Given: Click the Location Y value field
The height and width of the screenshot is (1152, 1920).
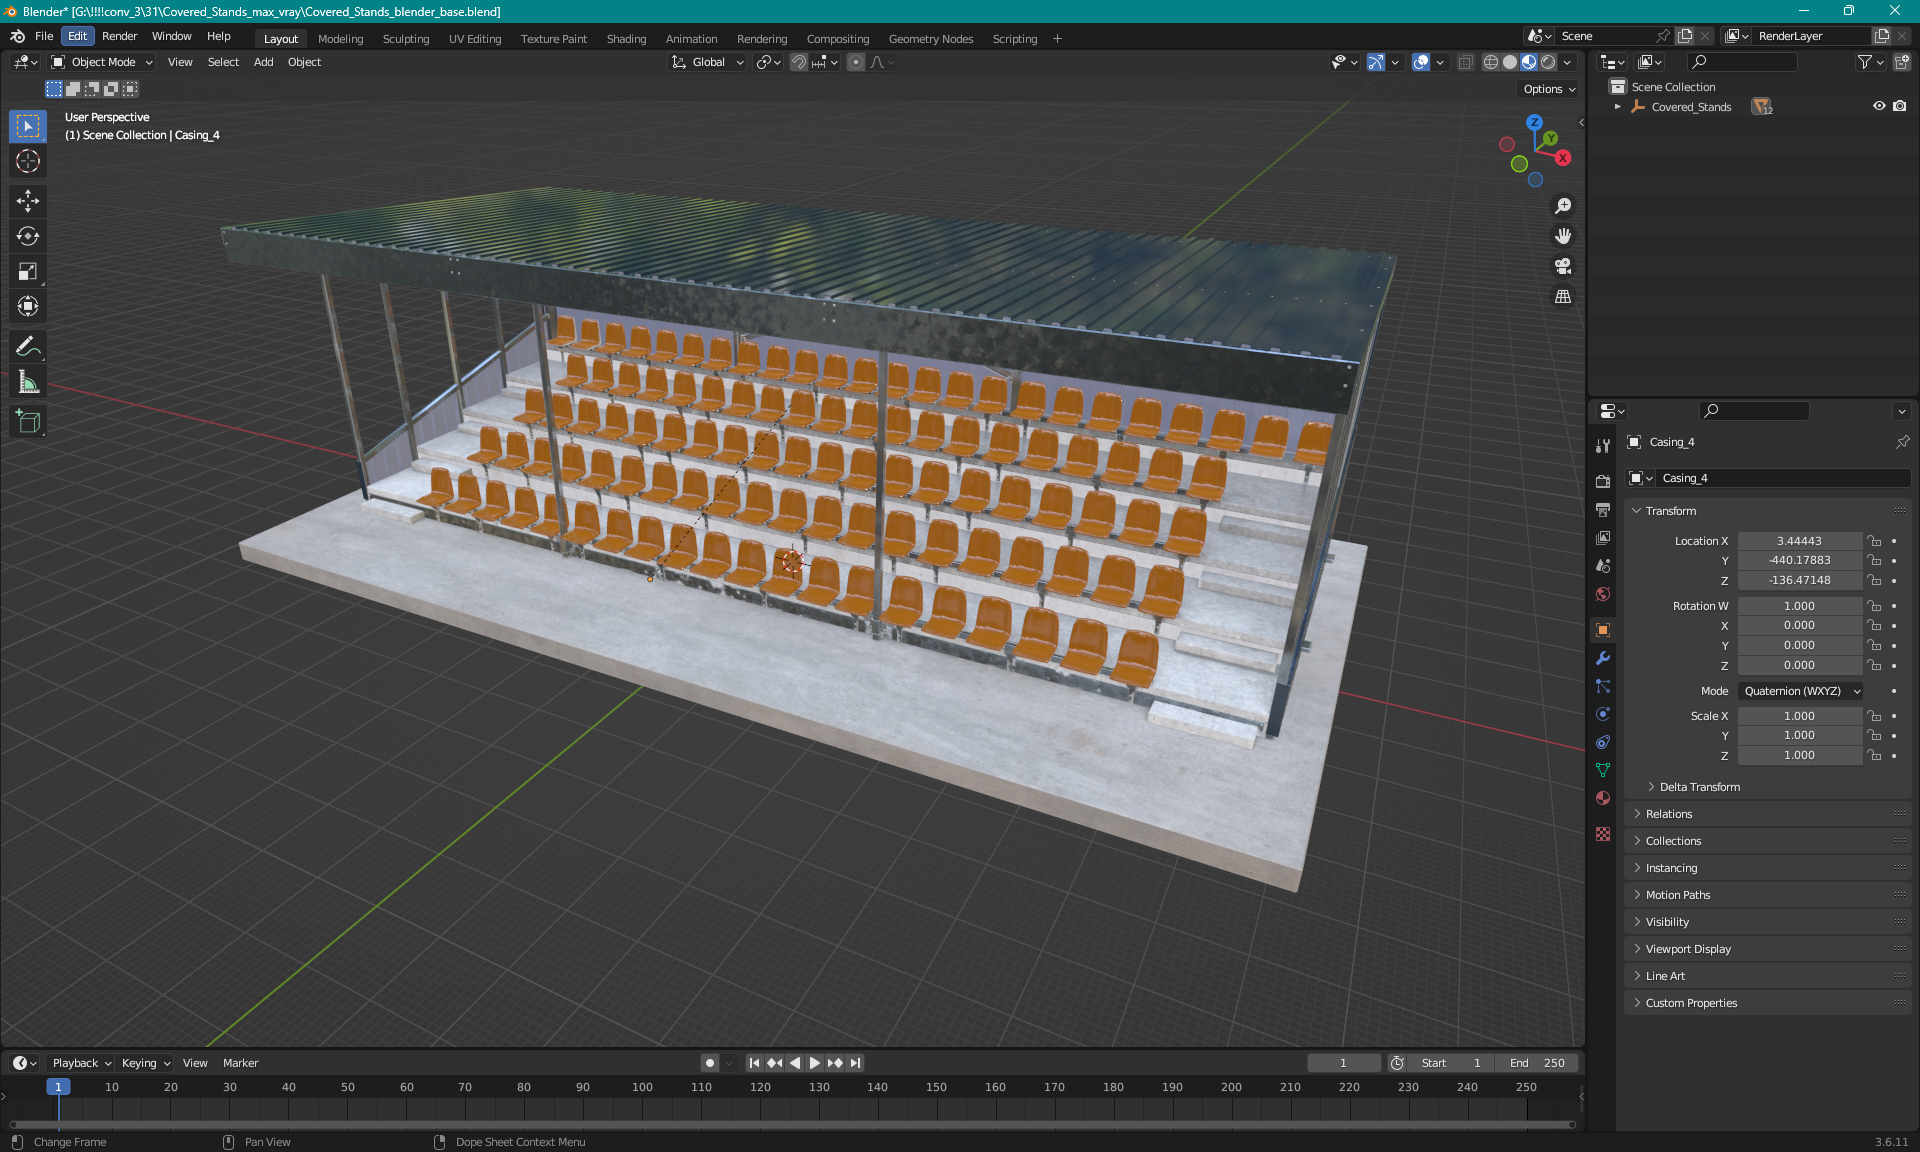Looking at the screenshot, I should click(x=1800, y=560).
